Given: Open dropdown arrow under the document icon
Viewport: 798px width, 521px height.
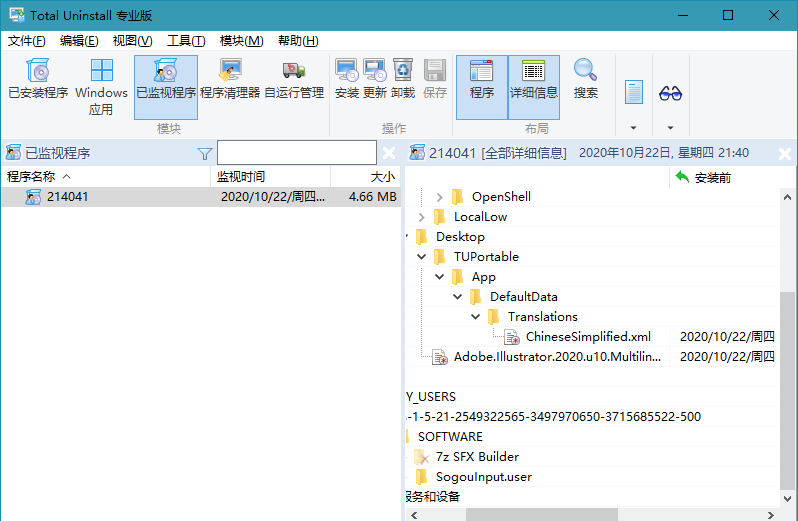Looking at the screenshot, I should pos(634,128).
